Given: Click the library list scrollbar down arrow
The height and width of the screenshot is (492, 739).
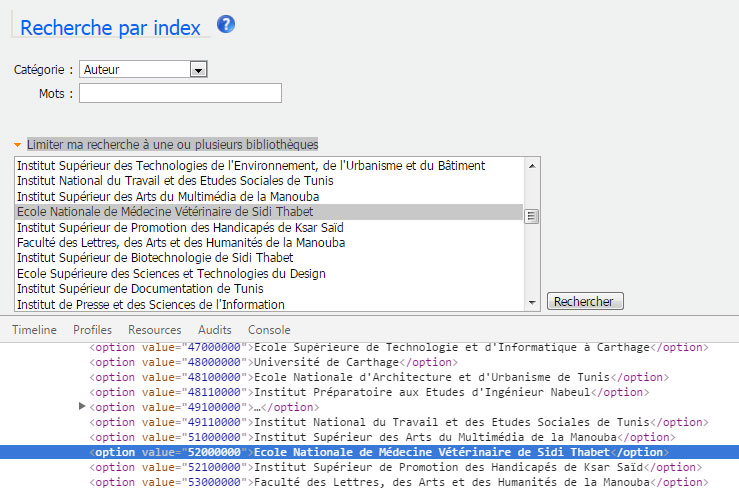Looking at the screenshot, I should [532, 303].
